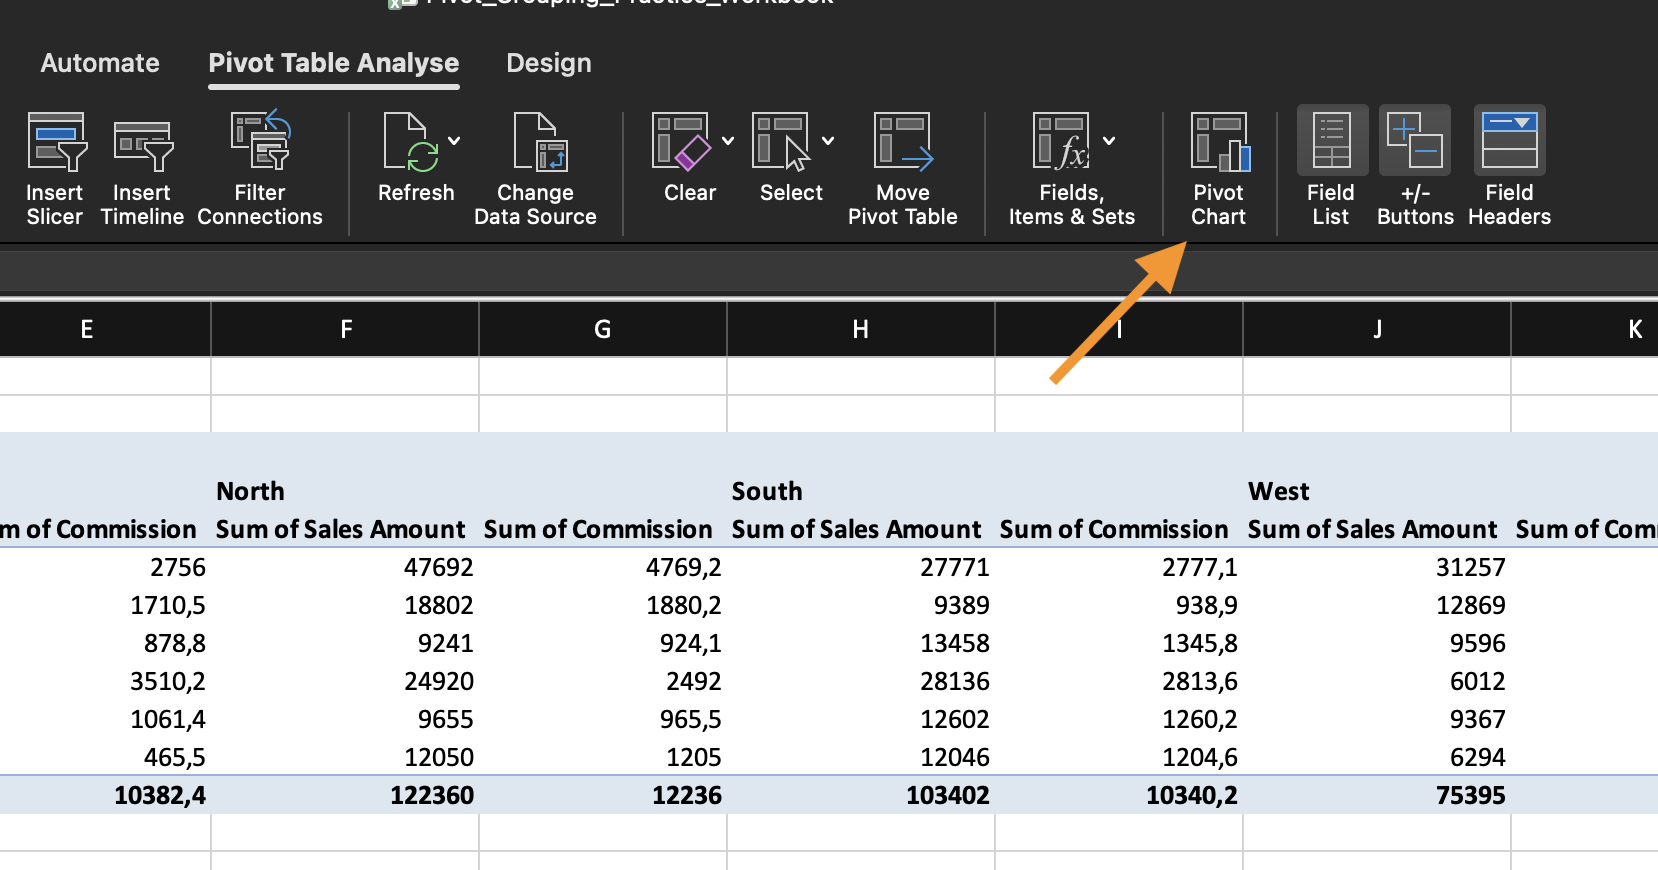Select the column J header
Viewport: 1658px width, 870px height.
(x=1376, y=329)
